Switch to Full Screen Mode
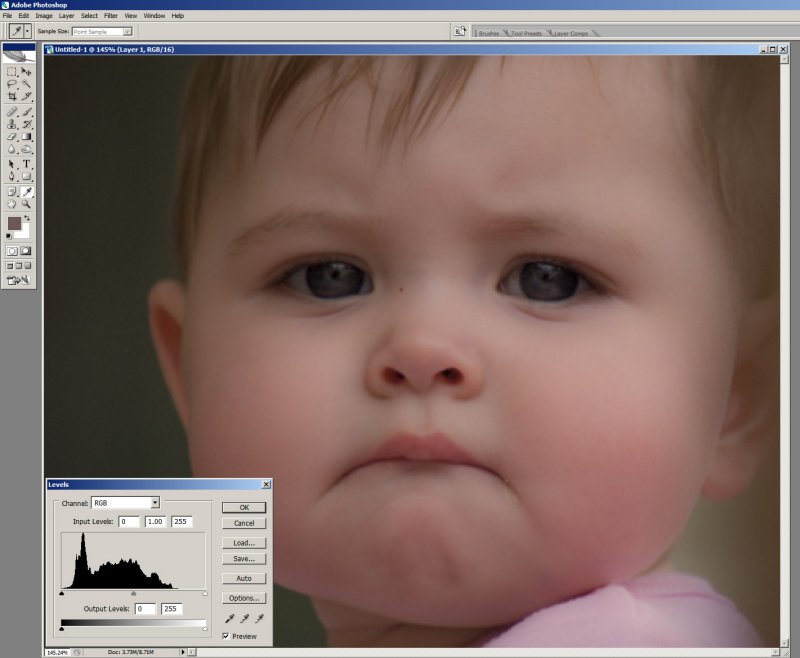The width and height of the screenshot is (800, 658). [28, 266]
